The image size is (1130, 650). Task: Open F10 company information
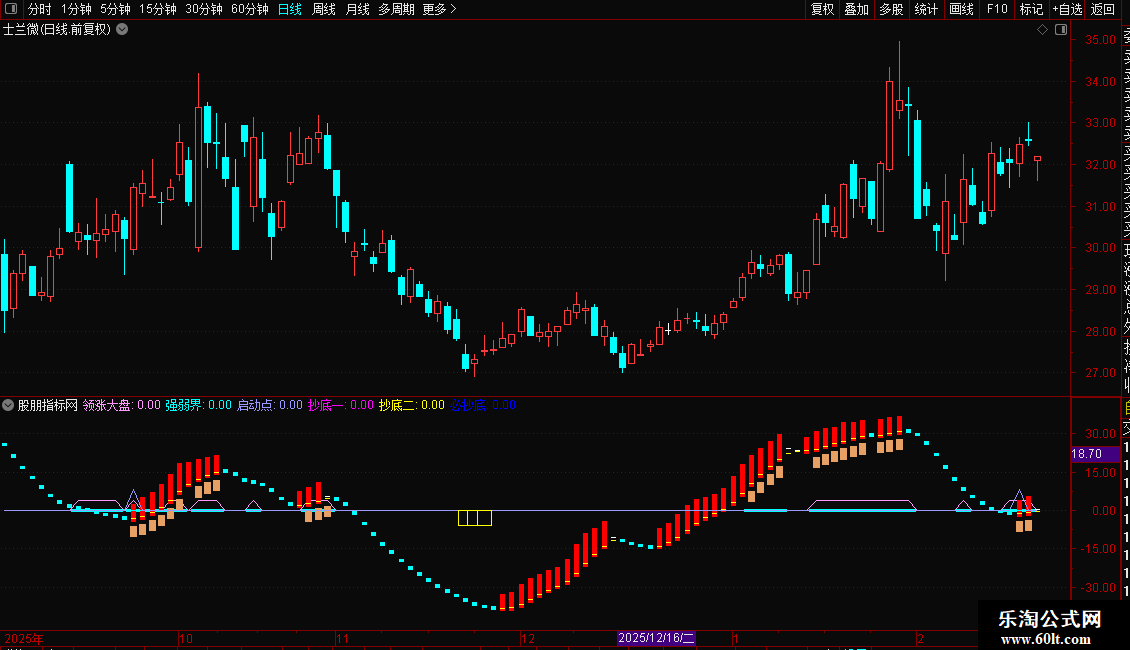997,9
